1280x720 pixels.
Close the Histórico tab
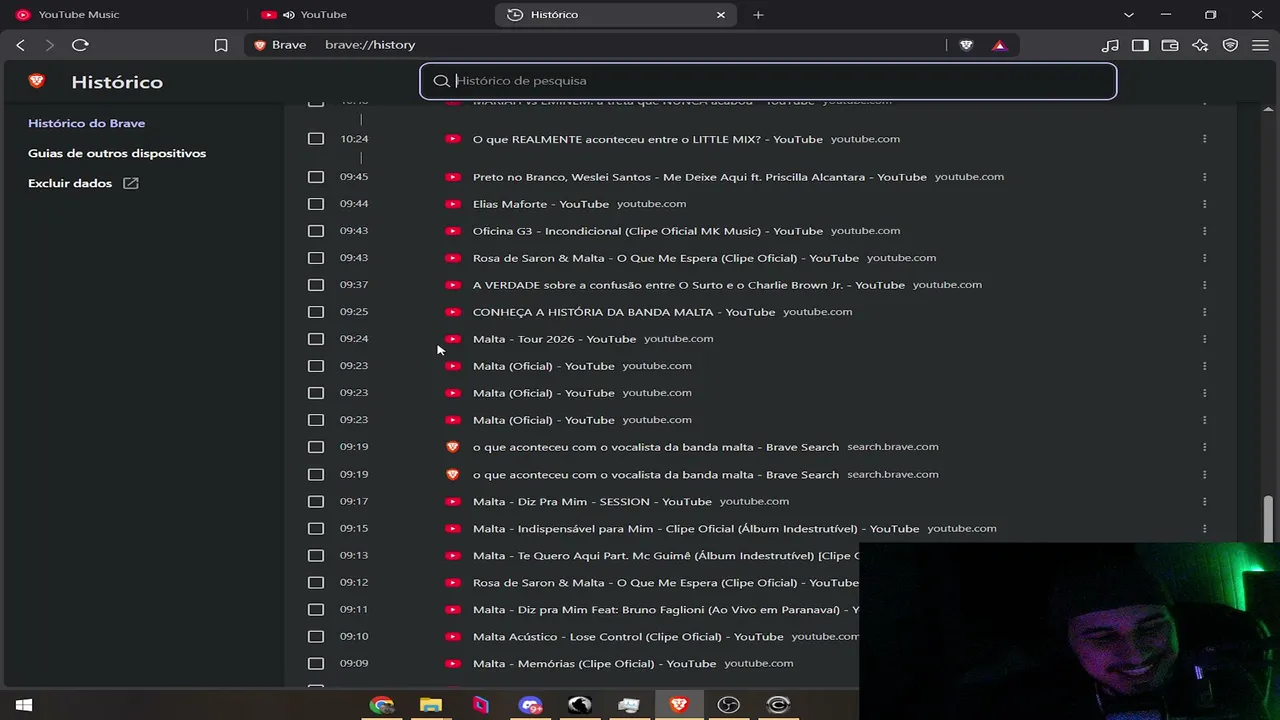tap(721, 15)
